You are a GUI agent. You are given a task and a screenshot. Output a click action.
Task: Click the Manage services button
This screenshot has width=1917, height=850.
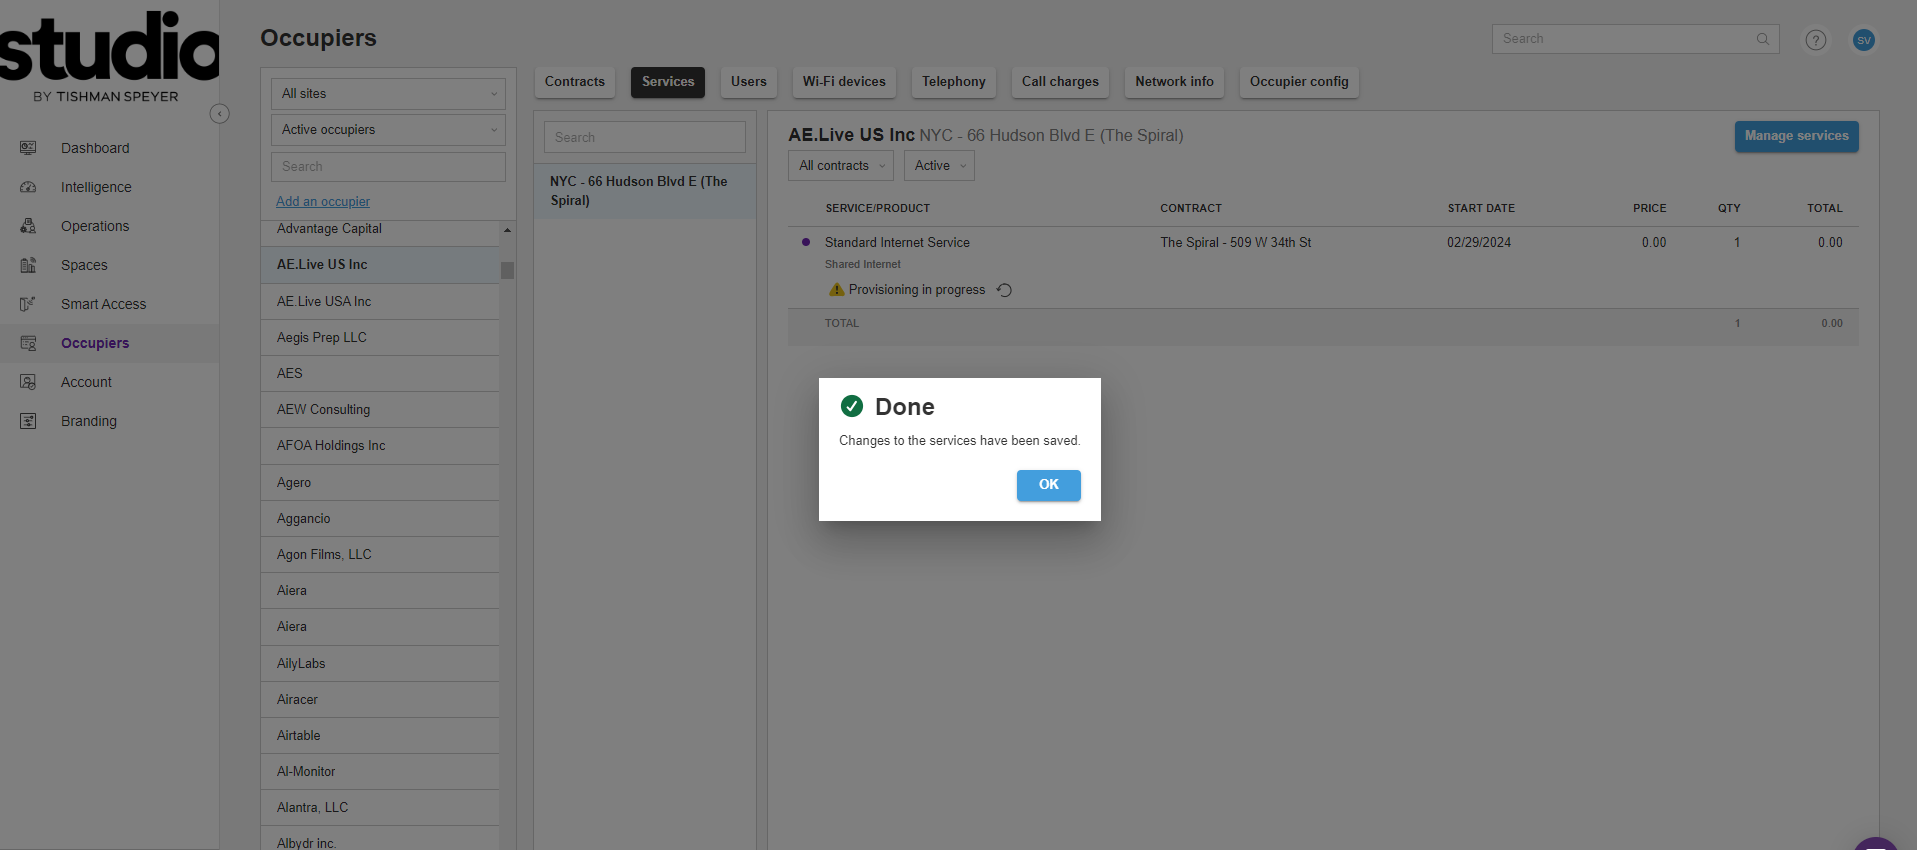tap(1796, 136)
